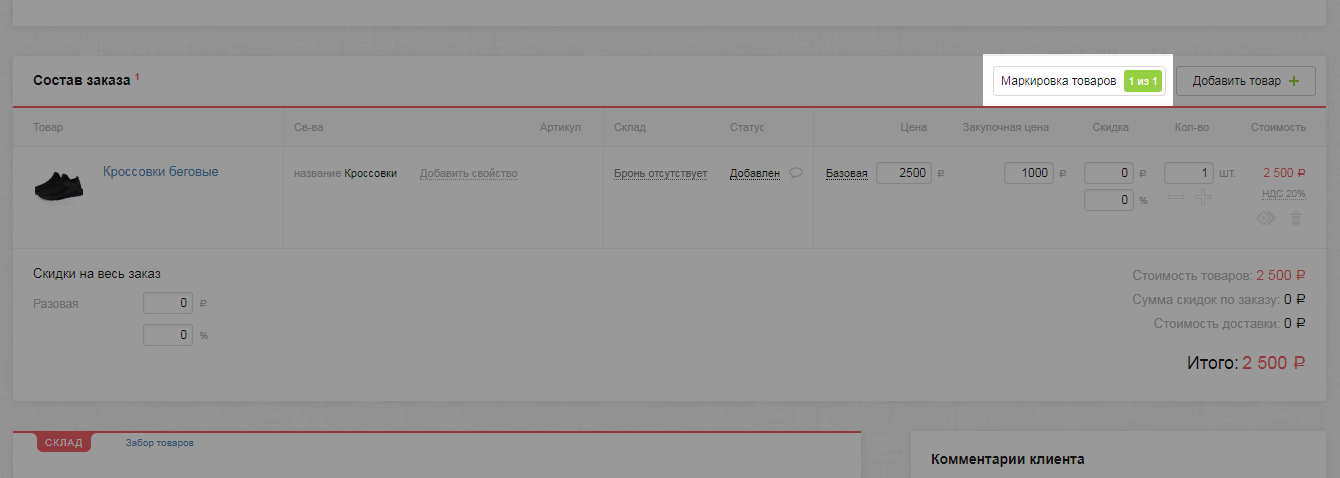The height and width of the screenshot is (478, 1340).
Task: Delete item with the trash icon
Action: tap(1296, 217)
